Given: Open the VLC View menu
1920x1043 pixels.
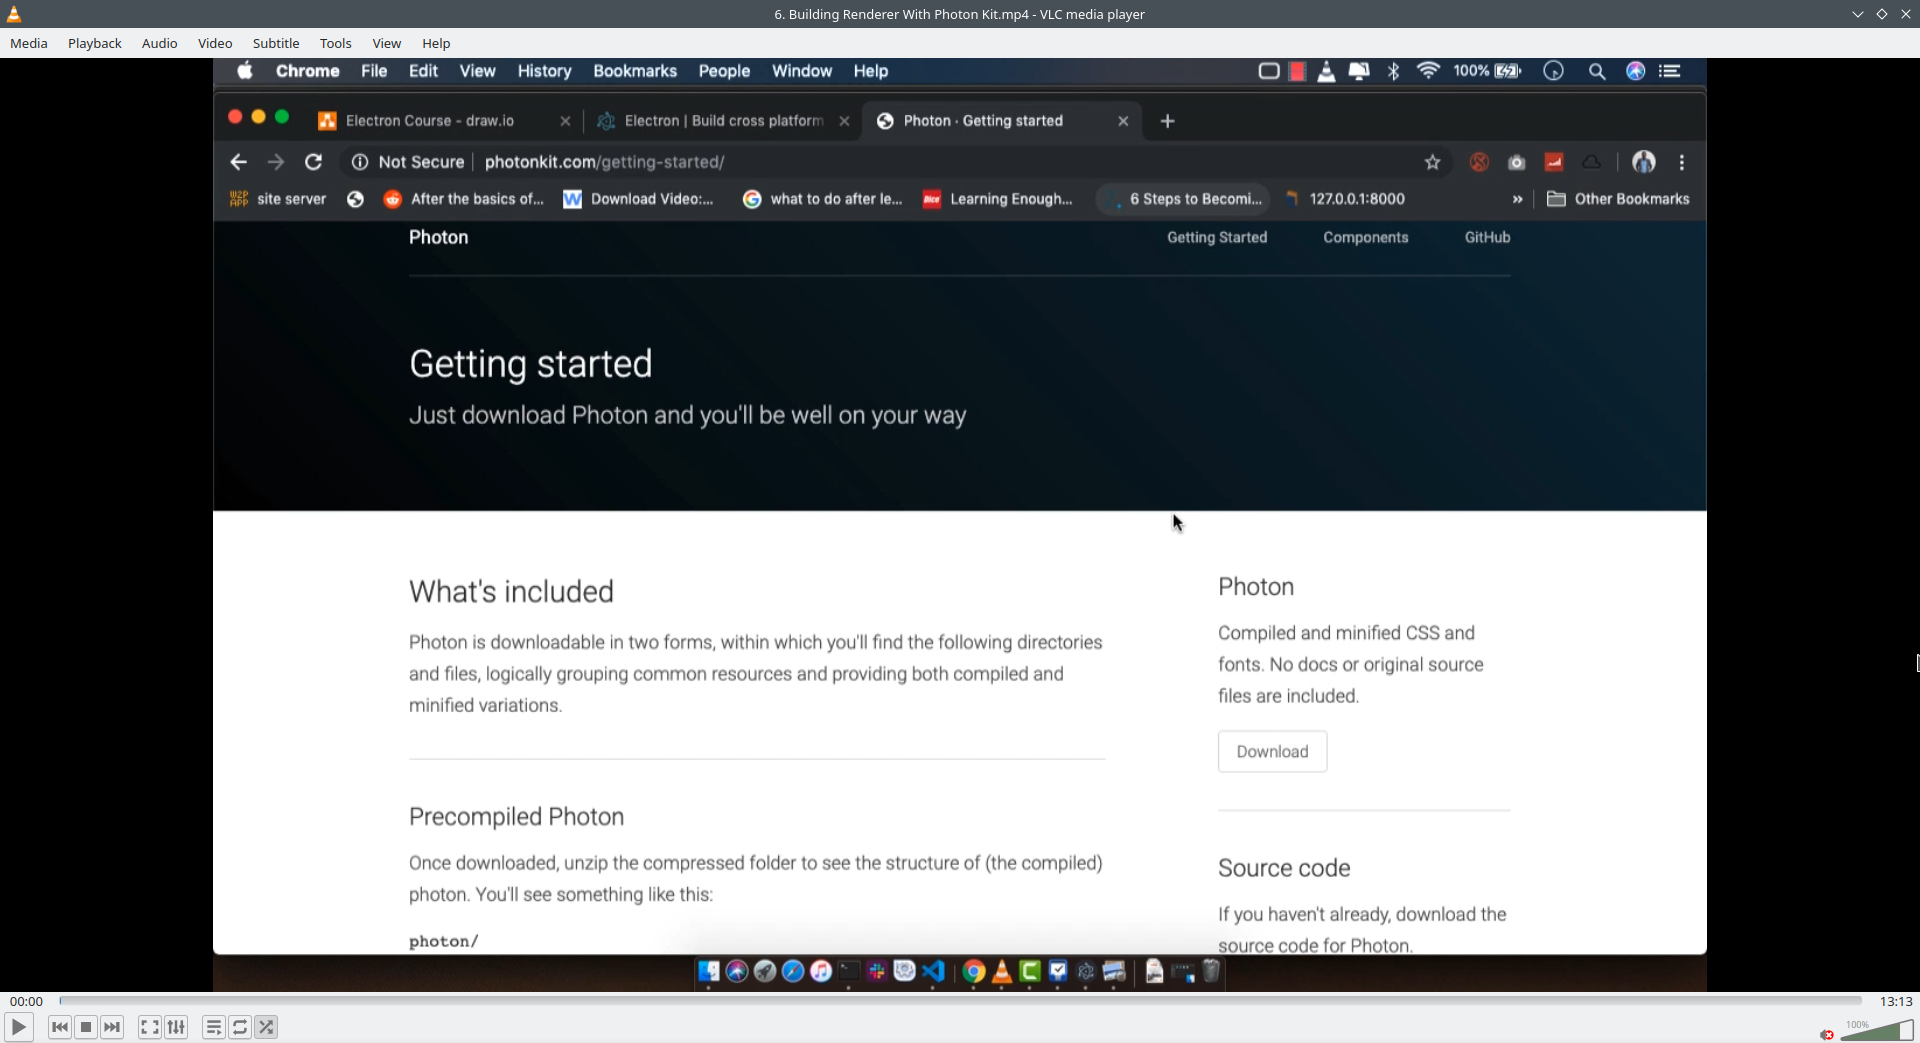Looking at the screenshot, I should [387, 43].
